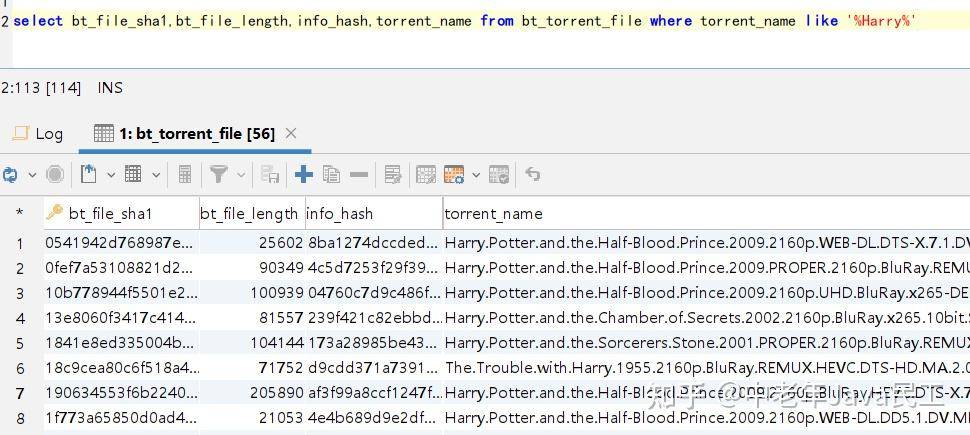Click the key icon in bt_file_sha1 header
This screenshot has width=970, height=435.
54,212
